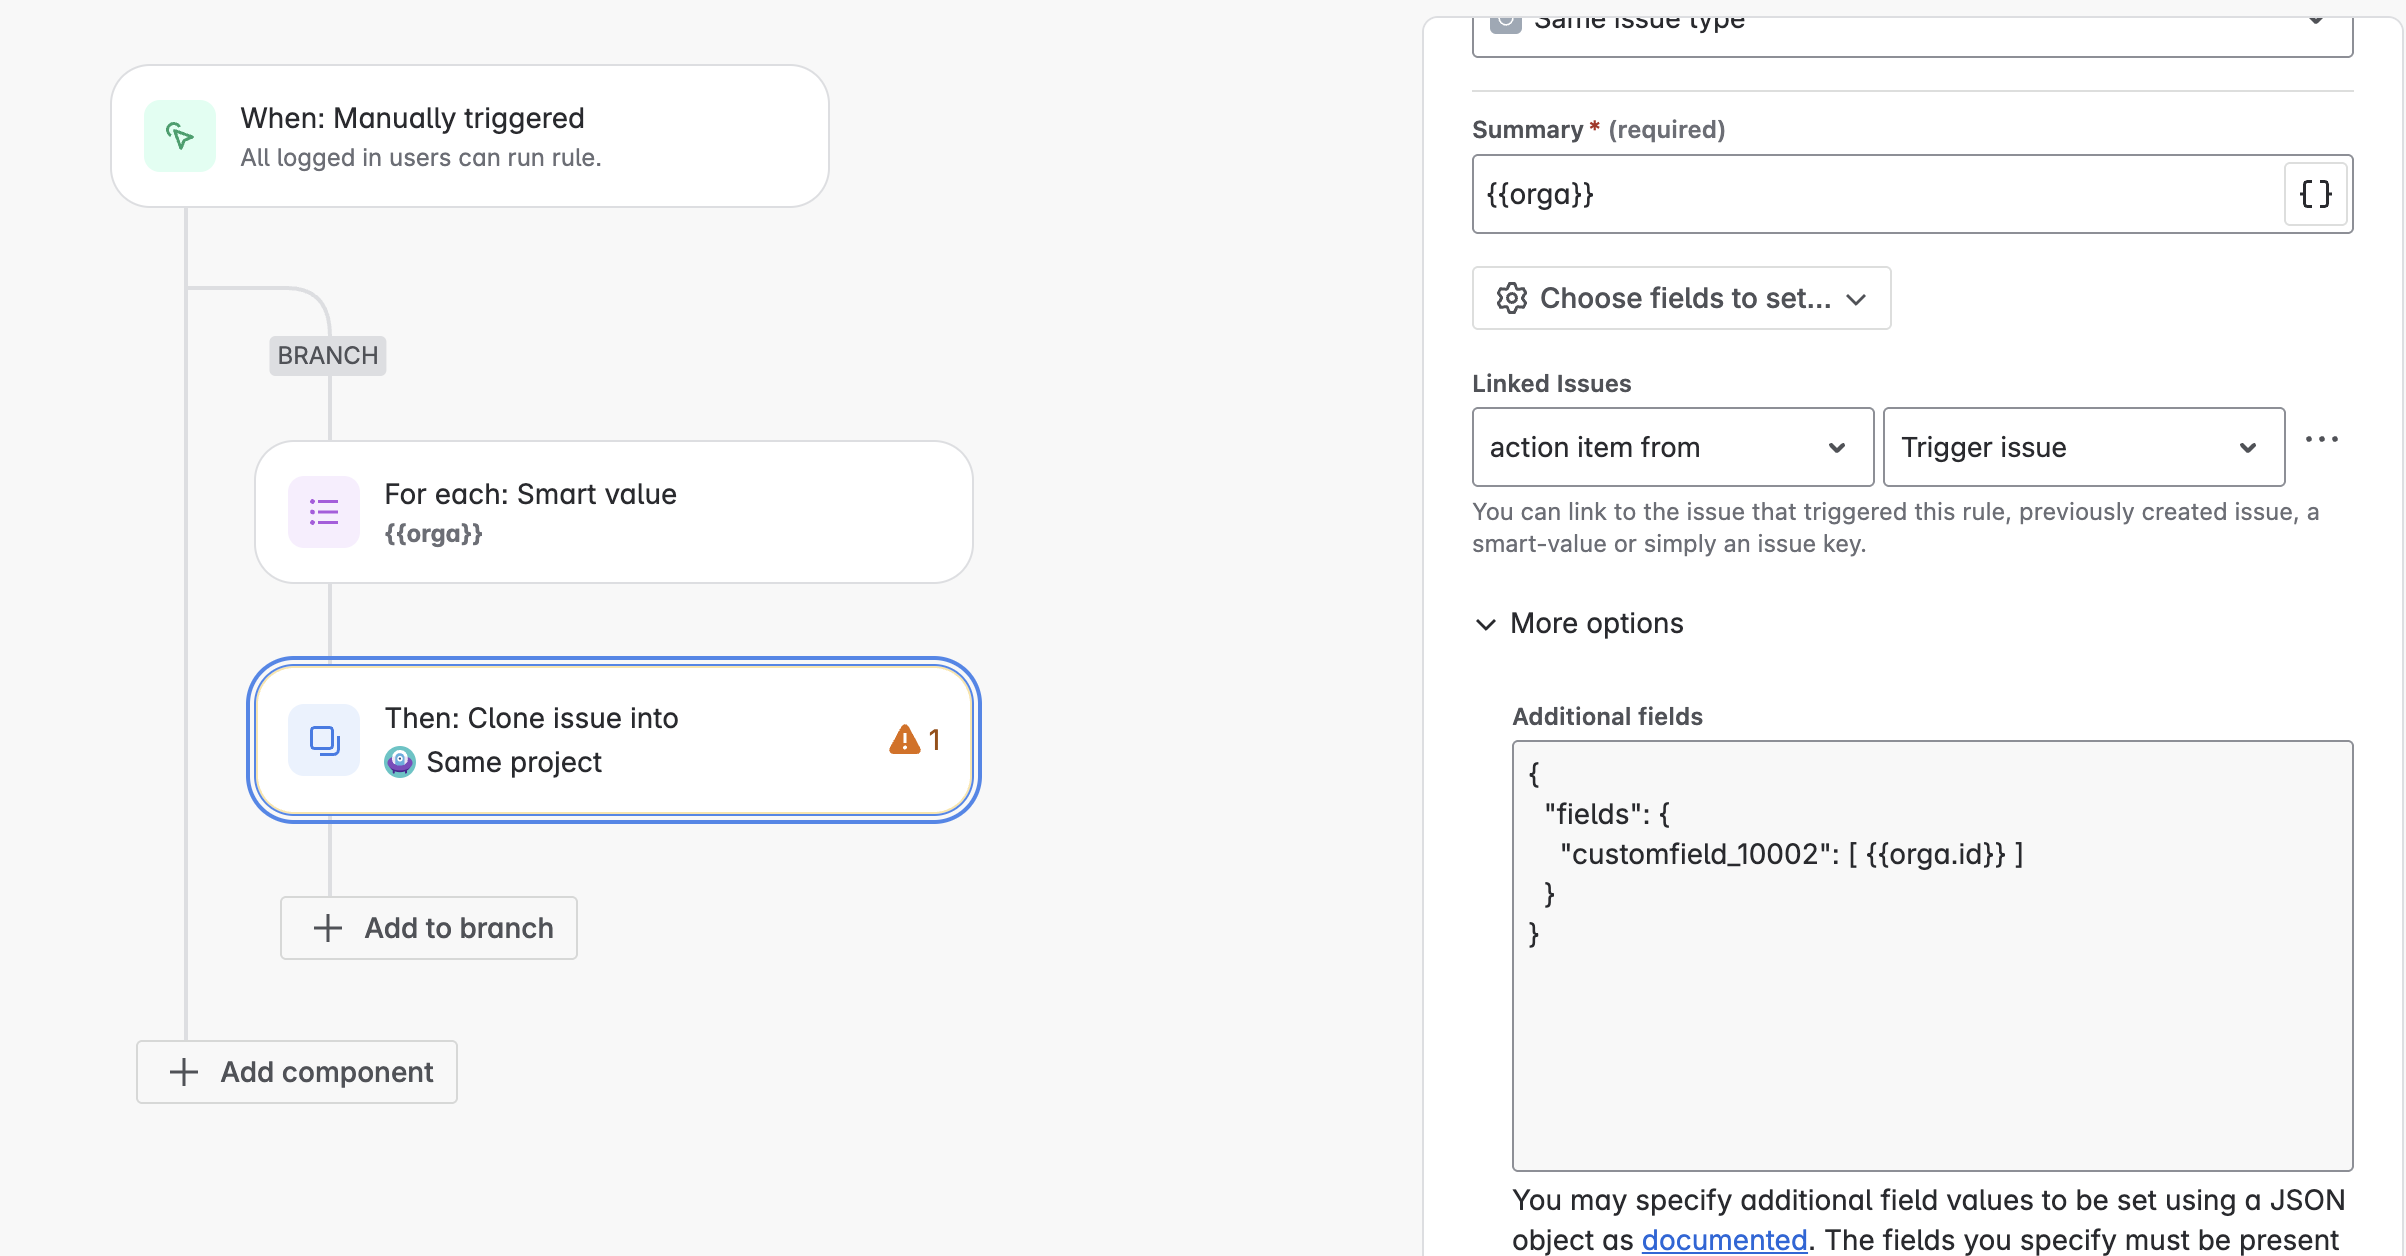Viewport: 2406px width, 1256px height.
Task: Expand Choose fields to set dropdown
Action: click(x=1682, y=298)
